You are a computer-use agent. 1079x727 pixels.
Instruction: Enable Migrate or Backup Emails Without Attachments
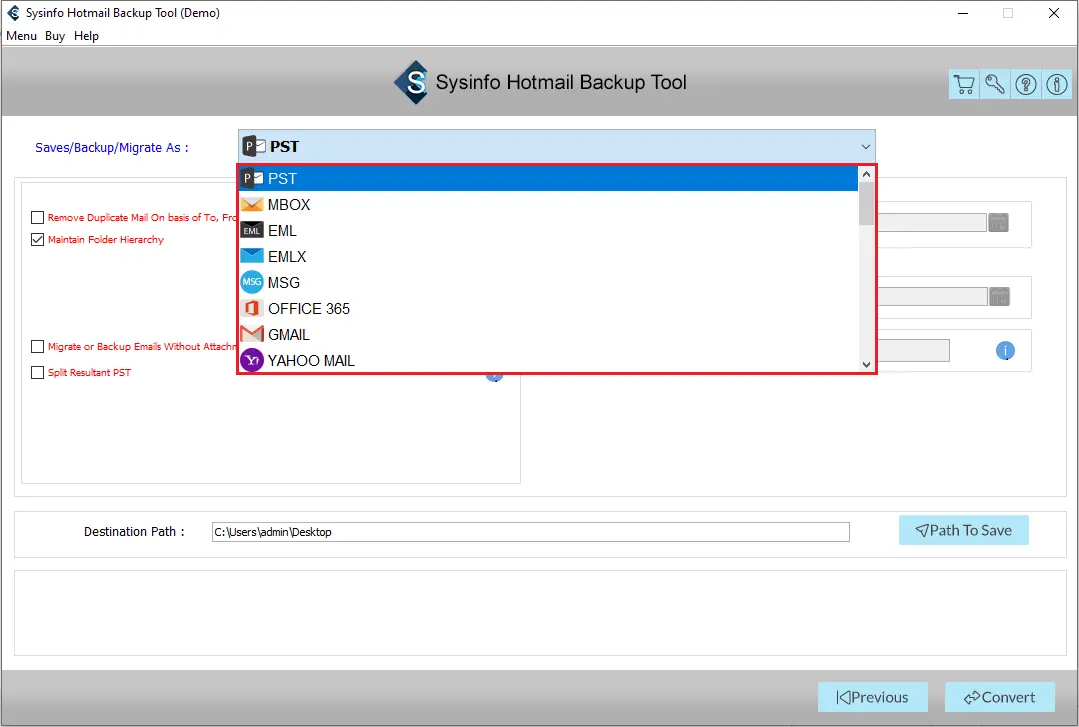pos(38,346)
